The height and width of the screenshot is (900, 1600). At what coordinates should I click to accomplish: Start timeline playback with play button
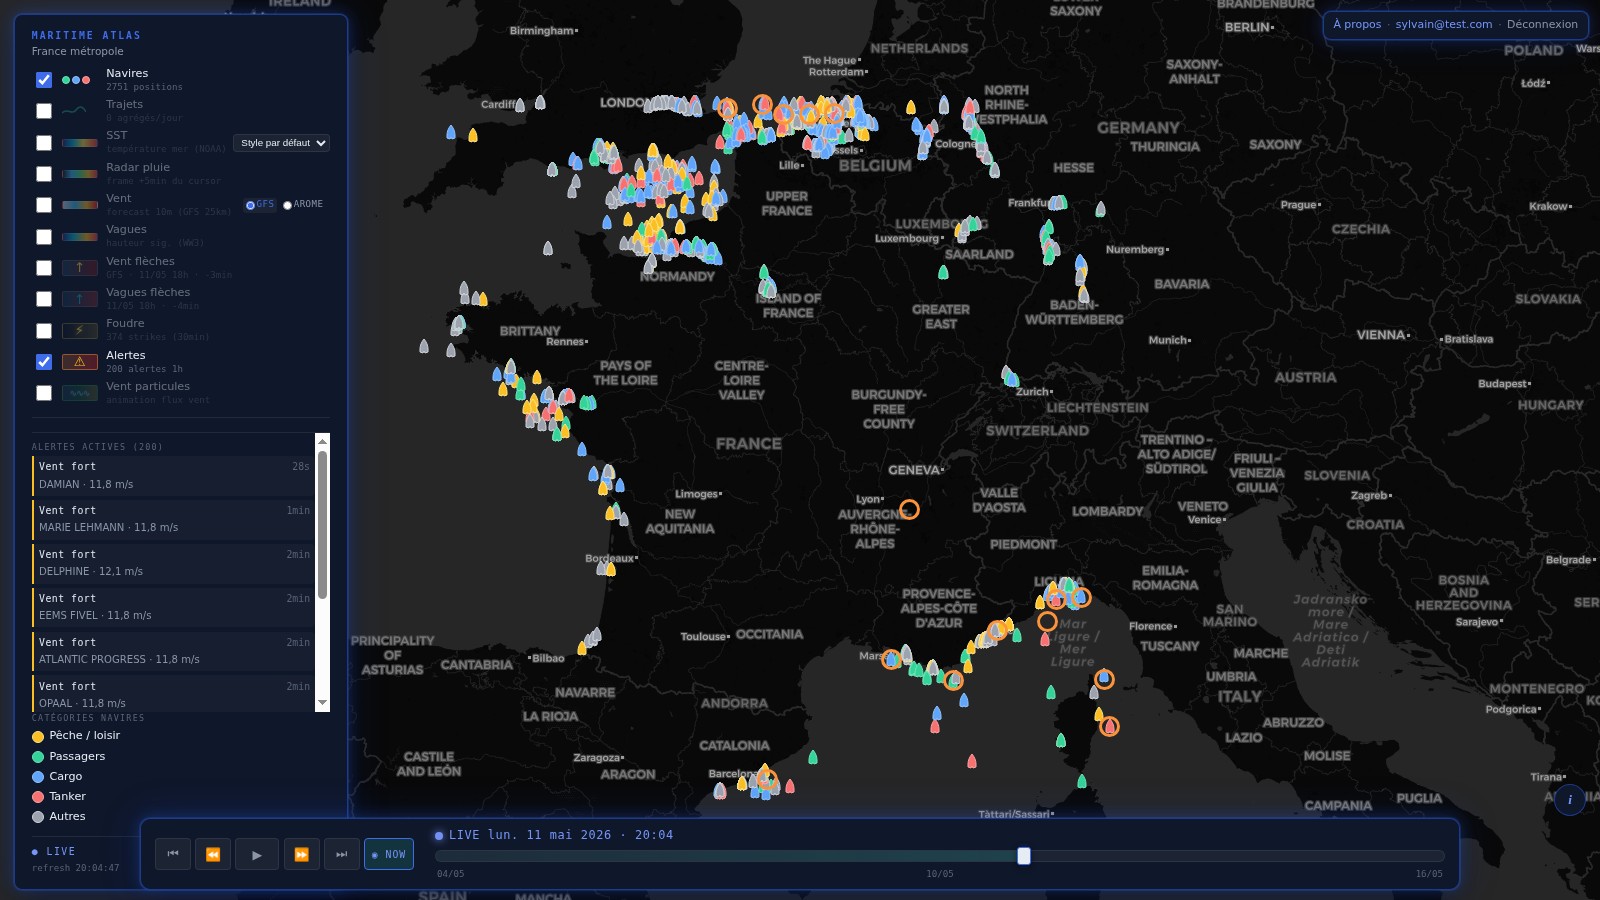pos(257,854)
